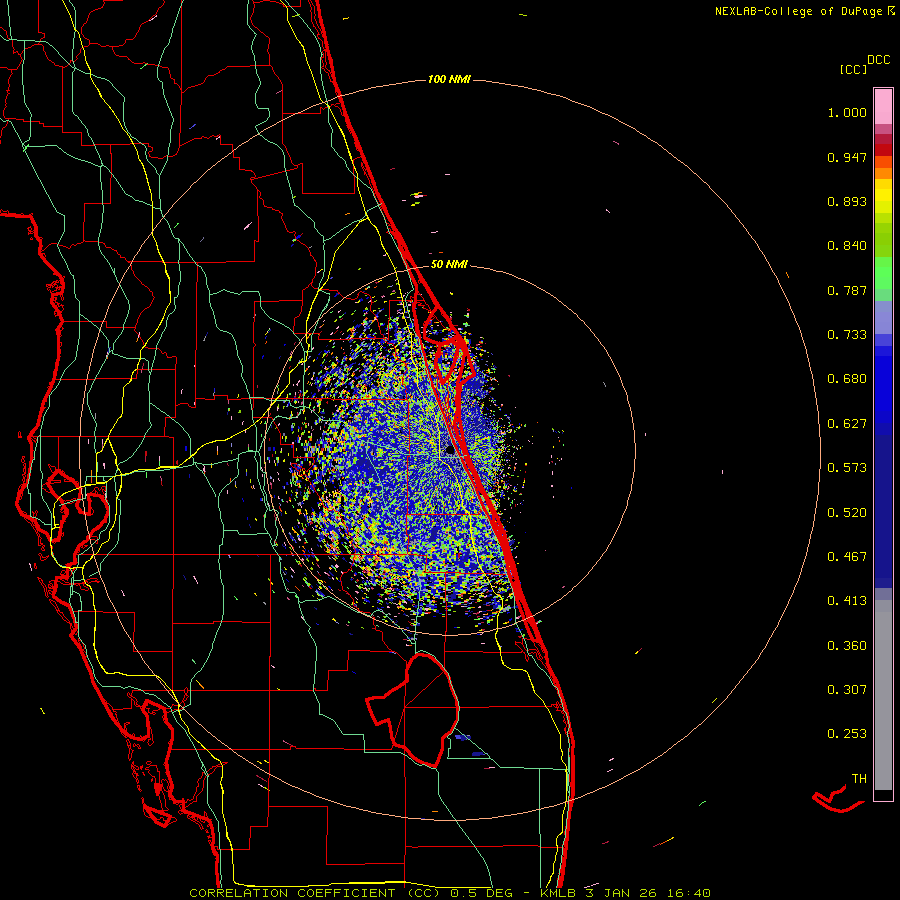900x900 pixels.
Task: Click the 0.627 scale value
Action: click(x=847, y=424)
